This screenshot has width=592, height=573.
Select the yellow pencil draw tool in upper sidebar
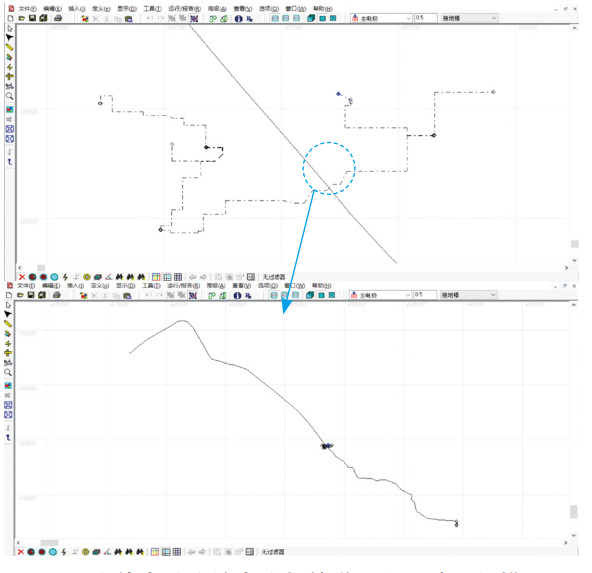[x=9, y=47]
